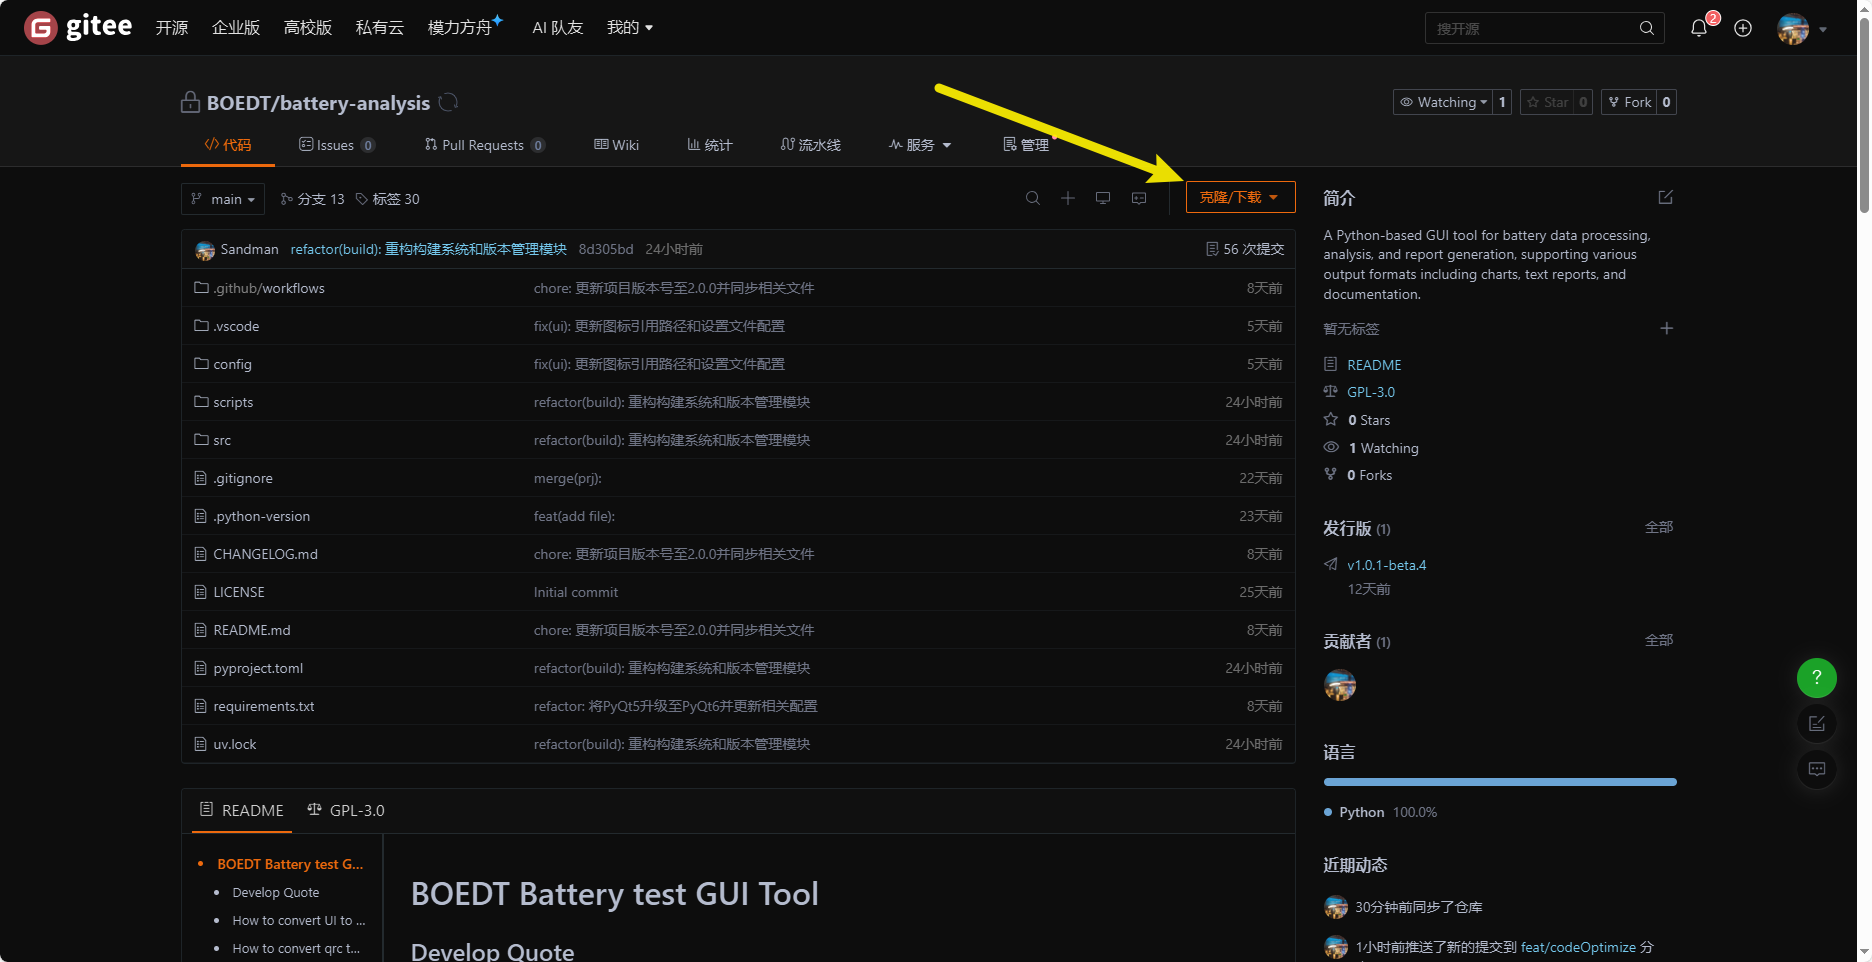Click the edit pencil icon beside 简介
1872x962 pixels.
(x=1665, y=197)
